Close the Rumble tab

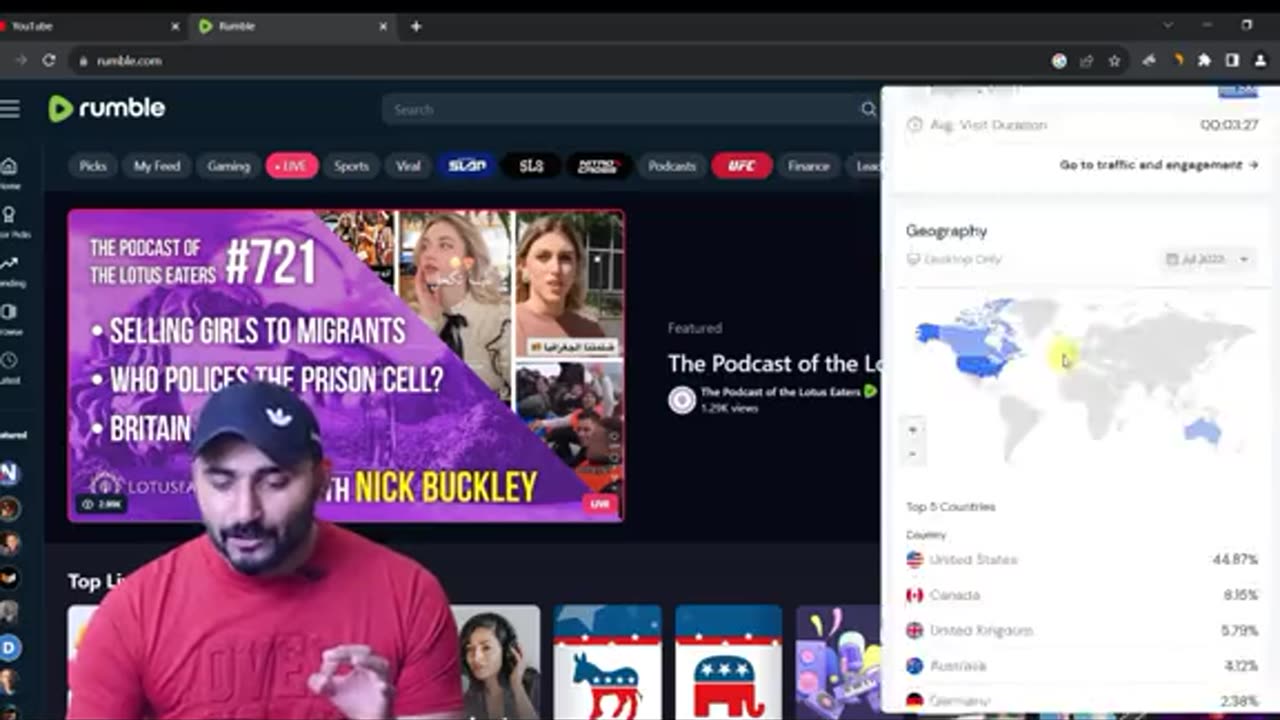(x=383, y=26)
